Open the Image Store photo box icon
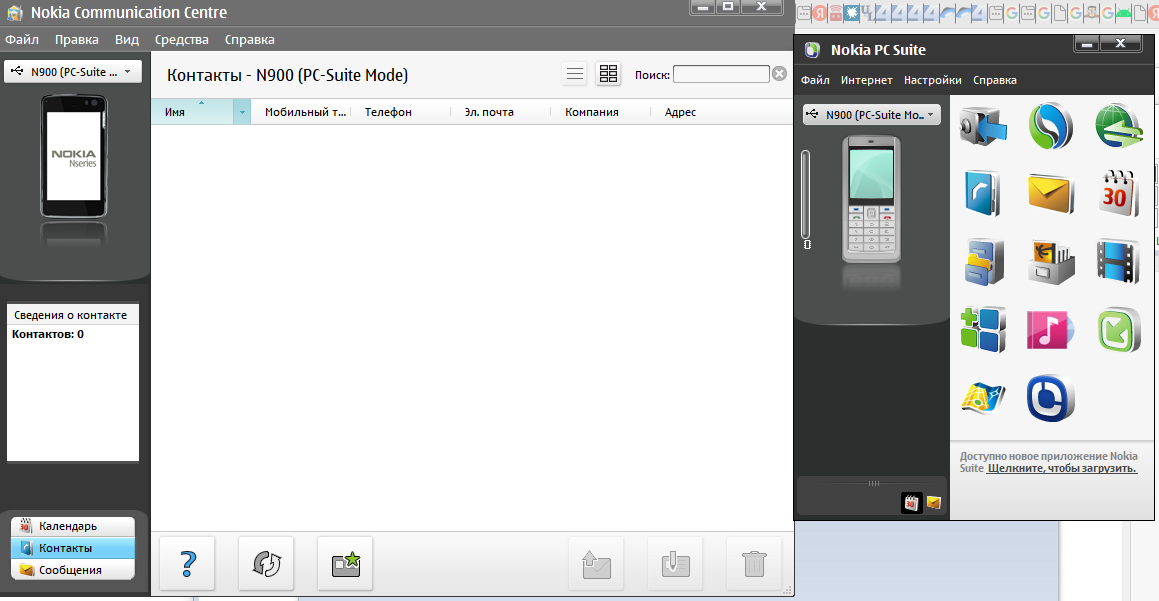 coord(1050,262)
